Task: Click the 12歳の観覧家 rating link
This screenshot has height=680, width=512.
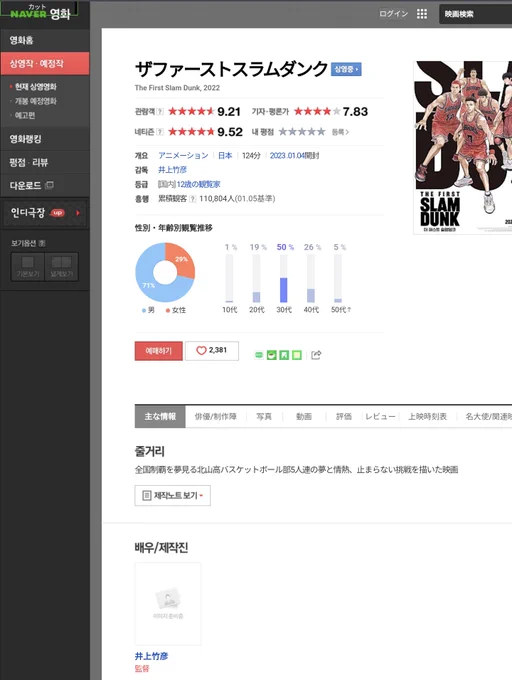Action: (198, 184)
